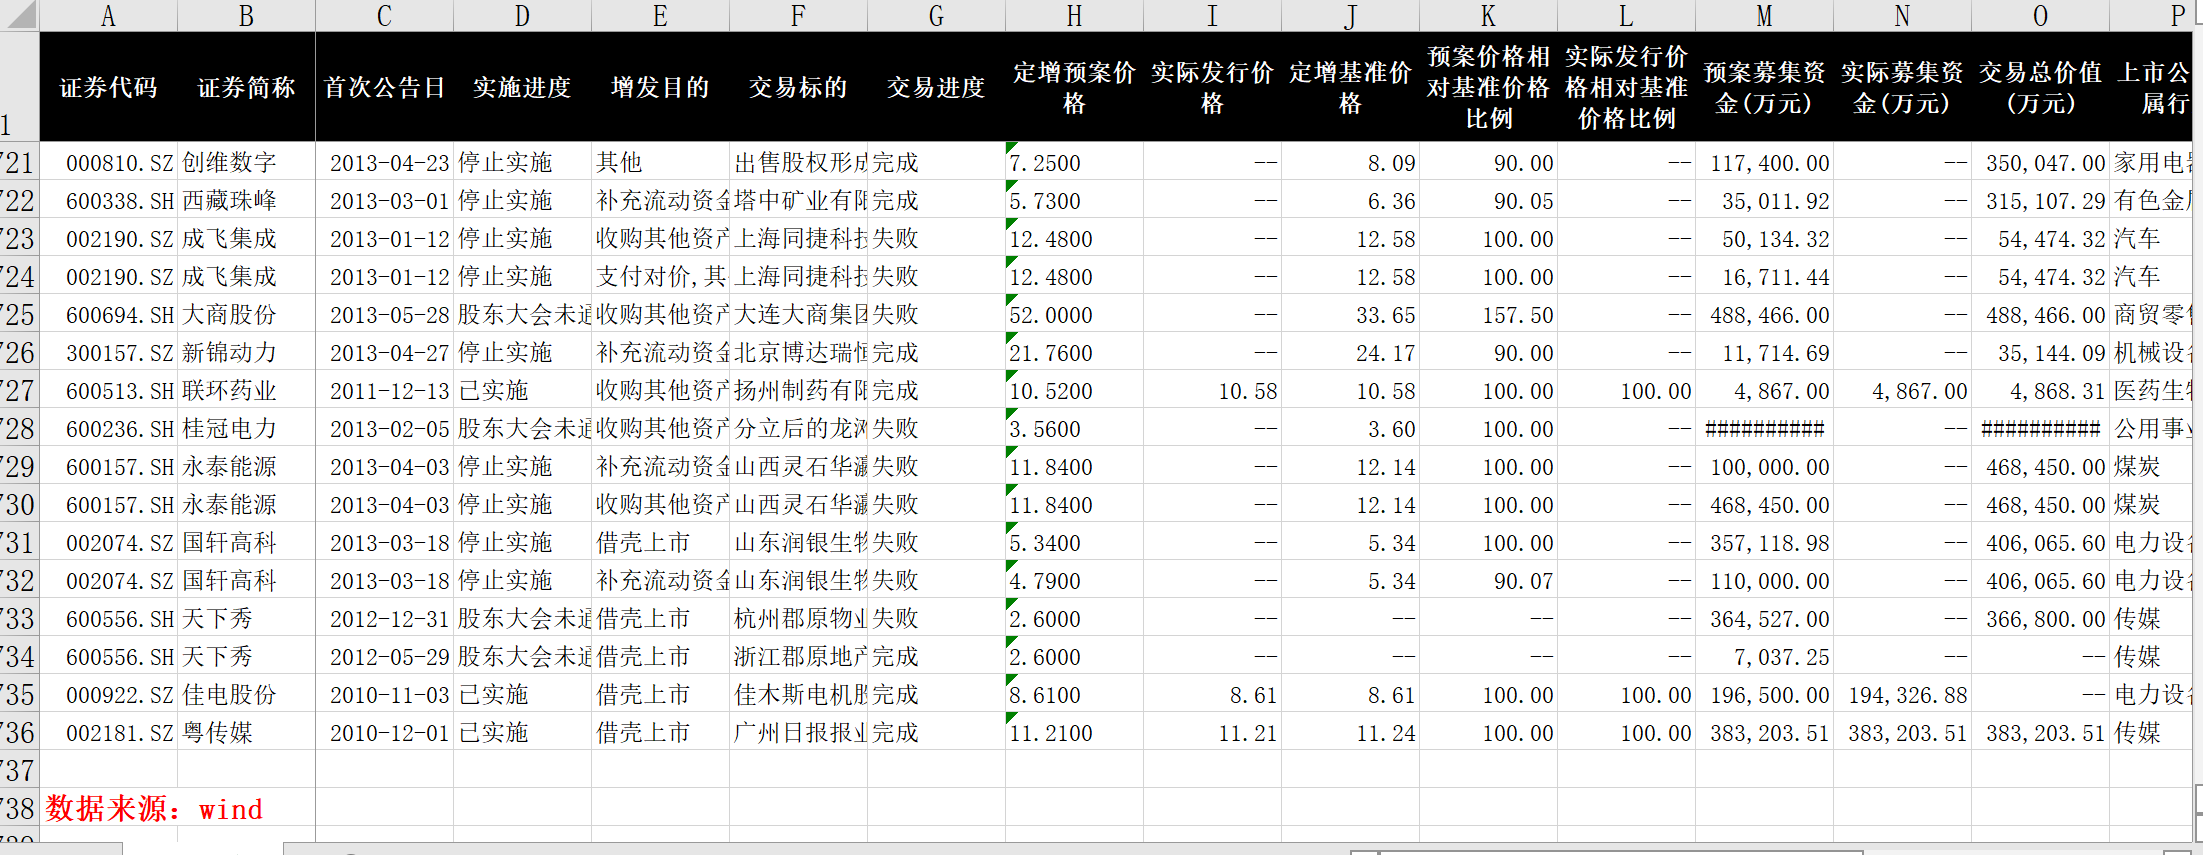This screenshot has width=2203, height=855.
Task: Select cell 大连大商集团 in row 725
Action: point(798,314)
